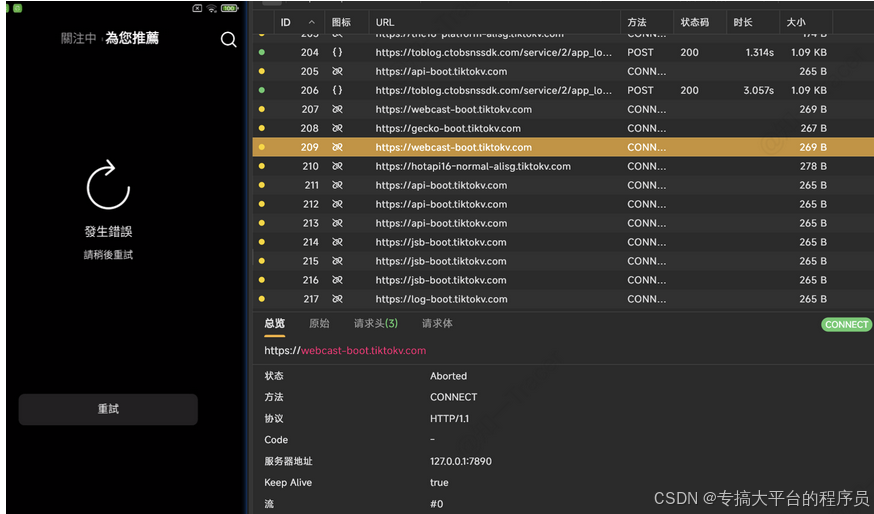Screen dimensions: 874x514
Task: Select the toblog.ctobsnssdk.com URL in row 204
Action: coord(493,52)
